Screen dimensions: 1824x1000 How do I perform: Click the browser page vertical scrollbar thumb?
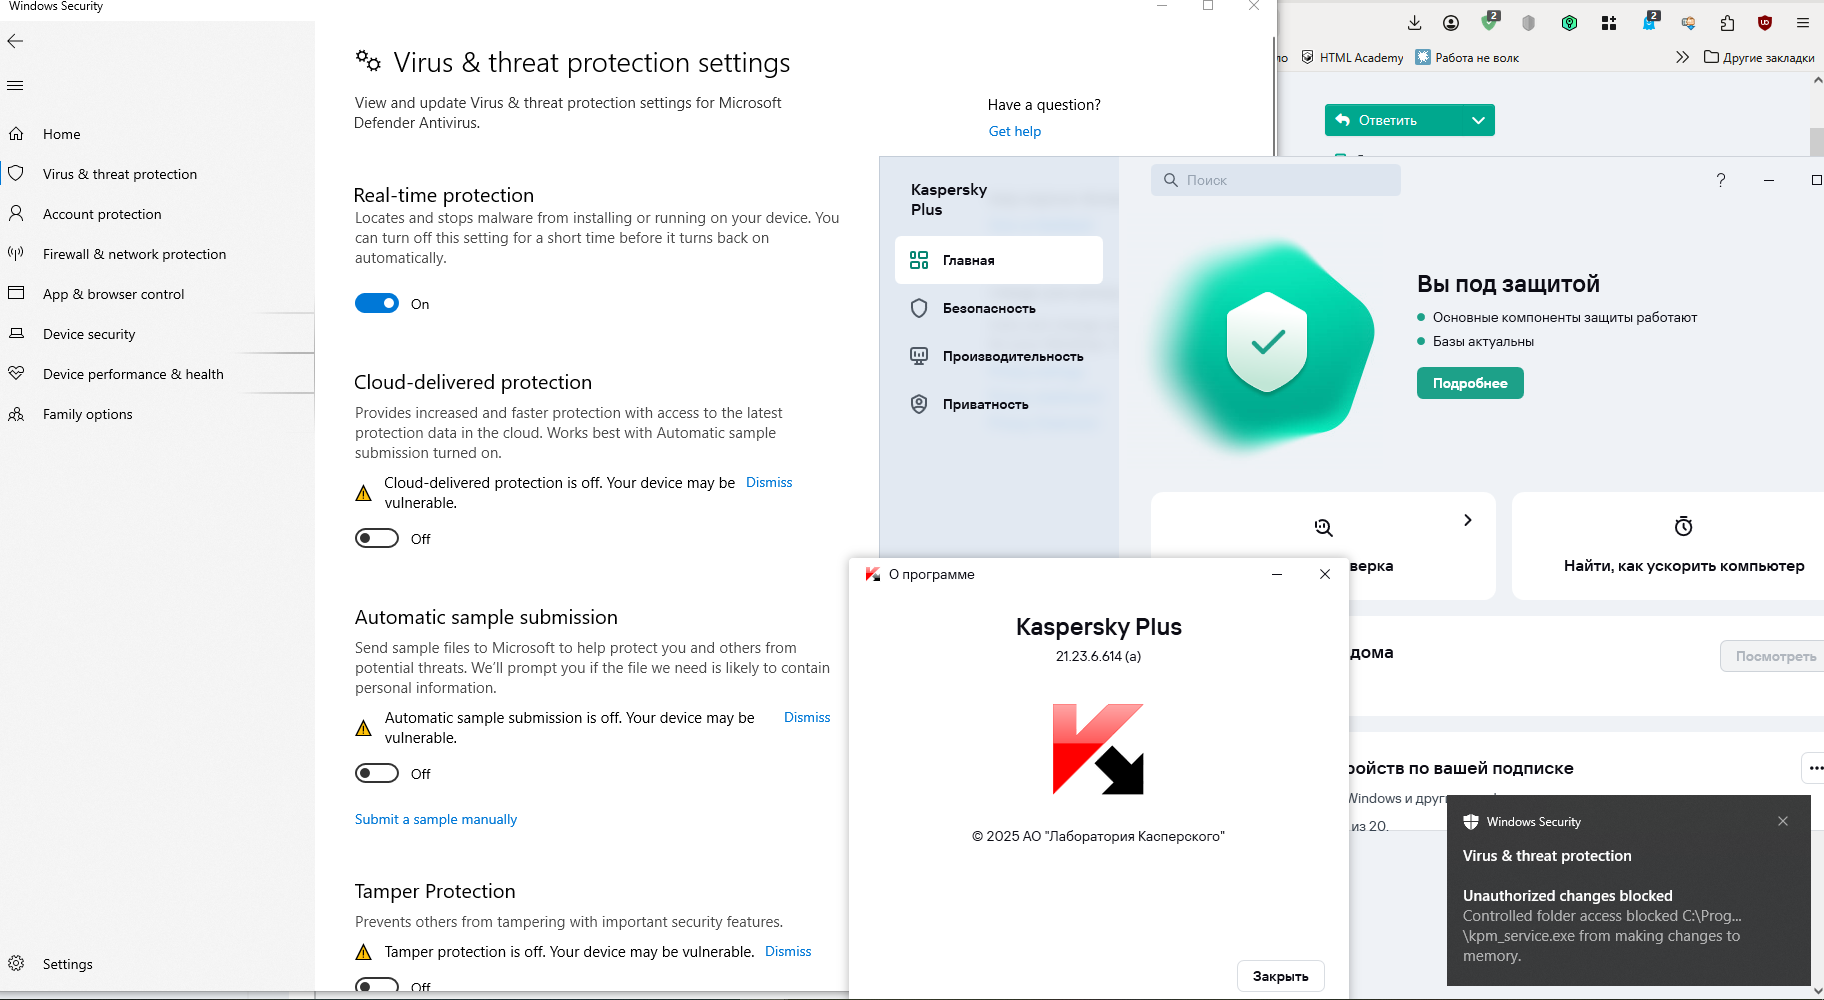click(x=1817, y=141)
